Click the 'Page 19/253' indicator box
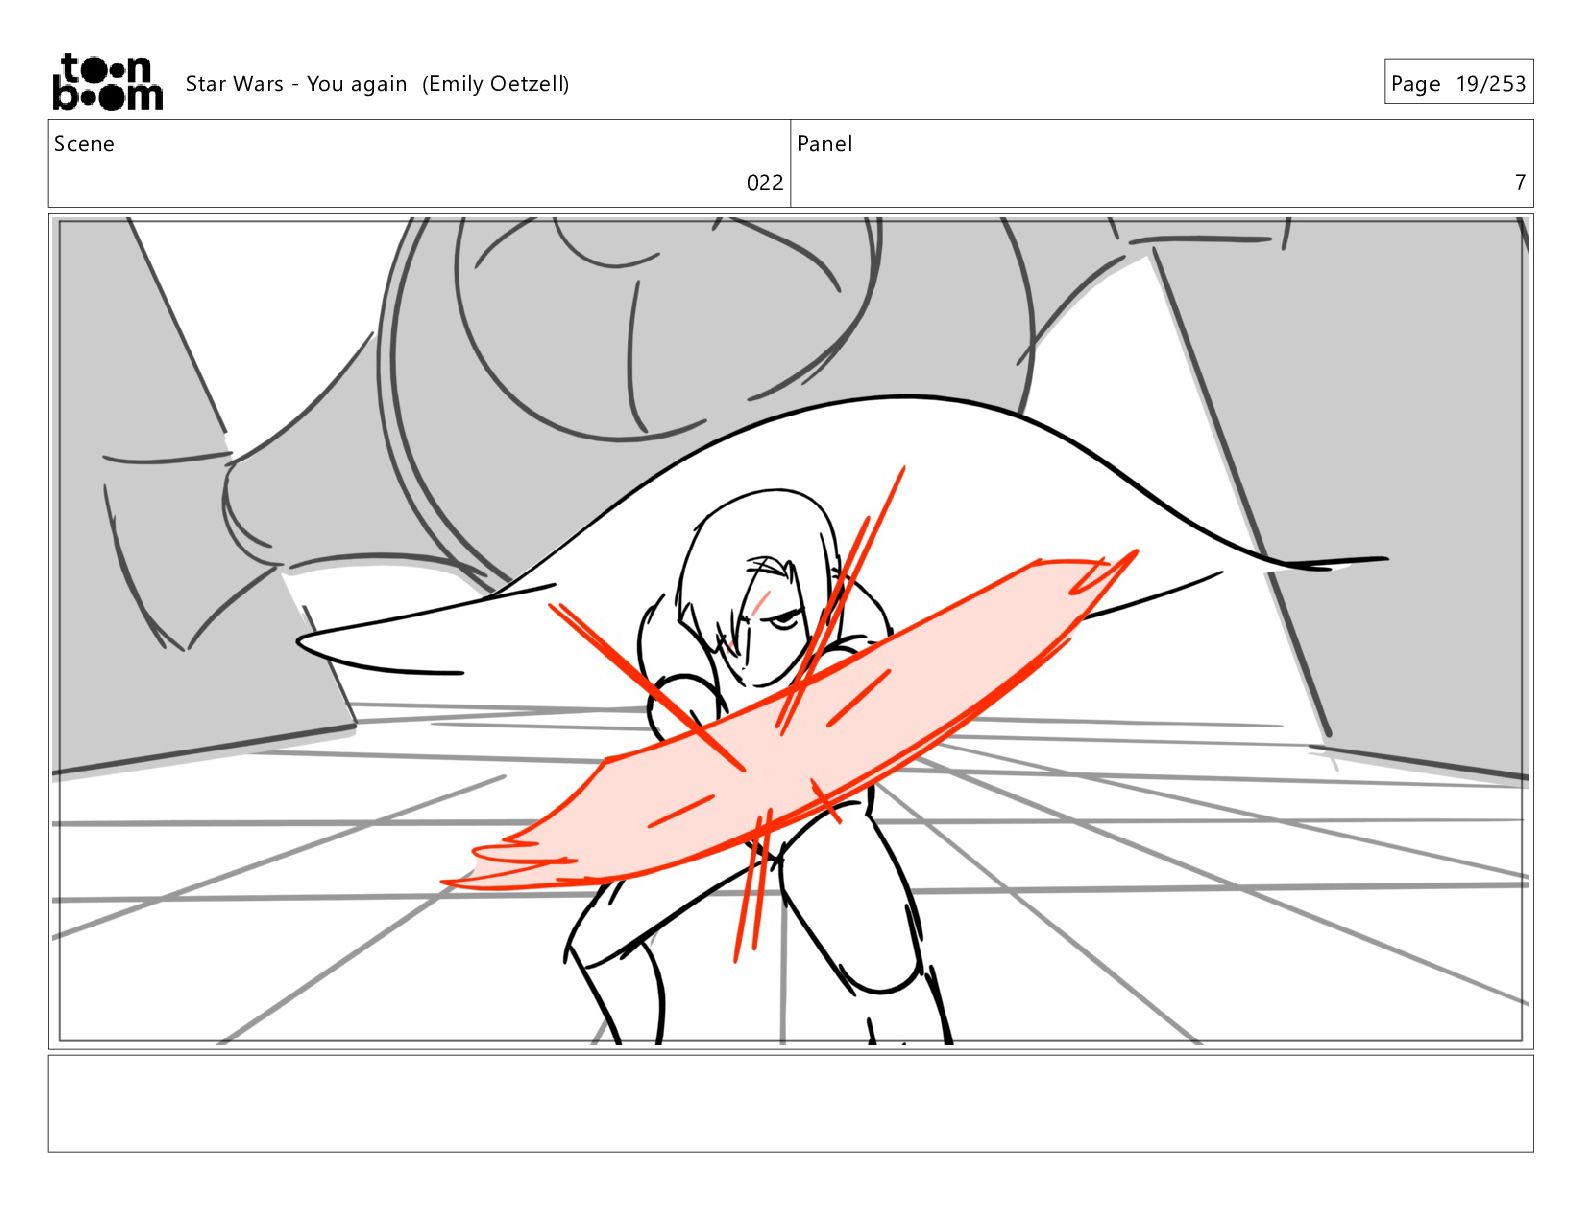Image resolution: width=1584 pixels, height=1224 pixels. 1458,82
